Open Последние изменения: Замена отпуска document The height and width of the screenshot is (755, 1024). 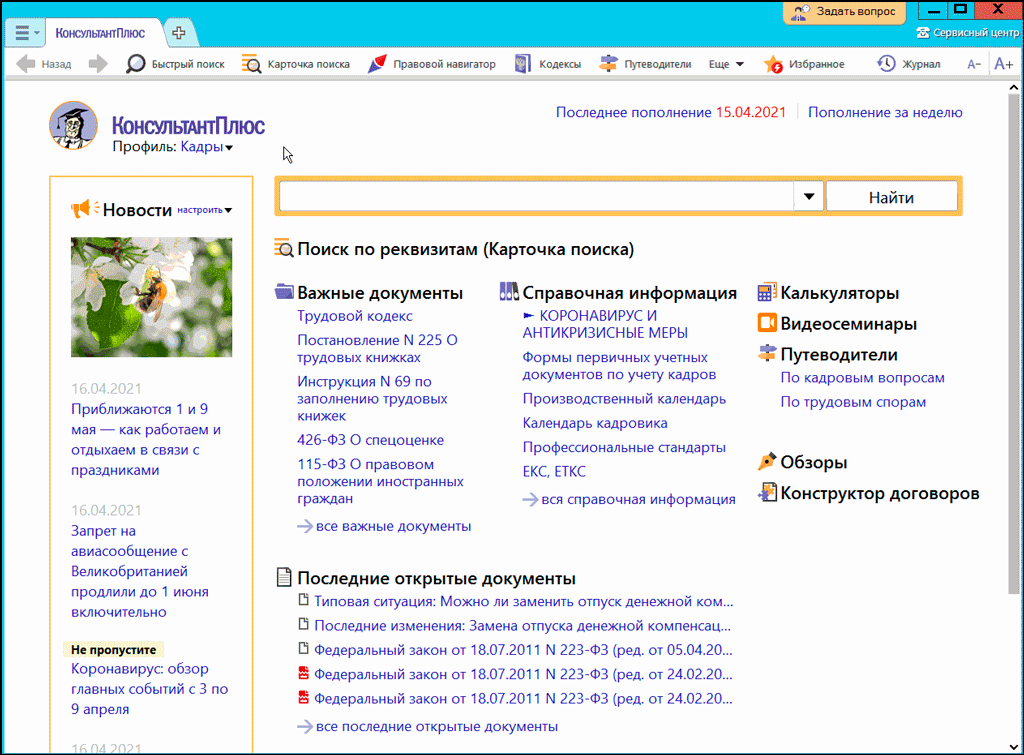pyautogui.click(x=522, y=626)
